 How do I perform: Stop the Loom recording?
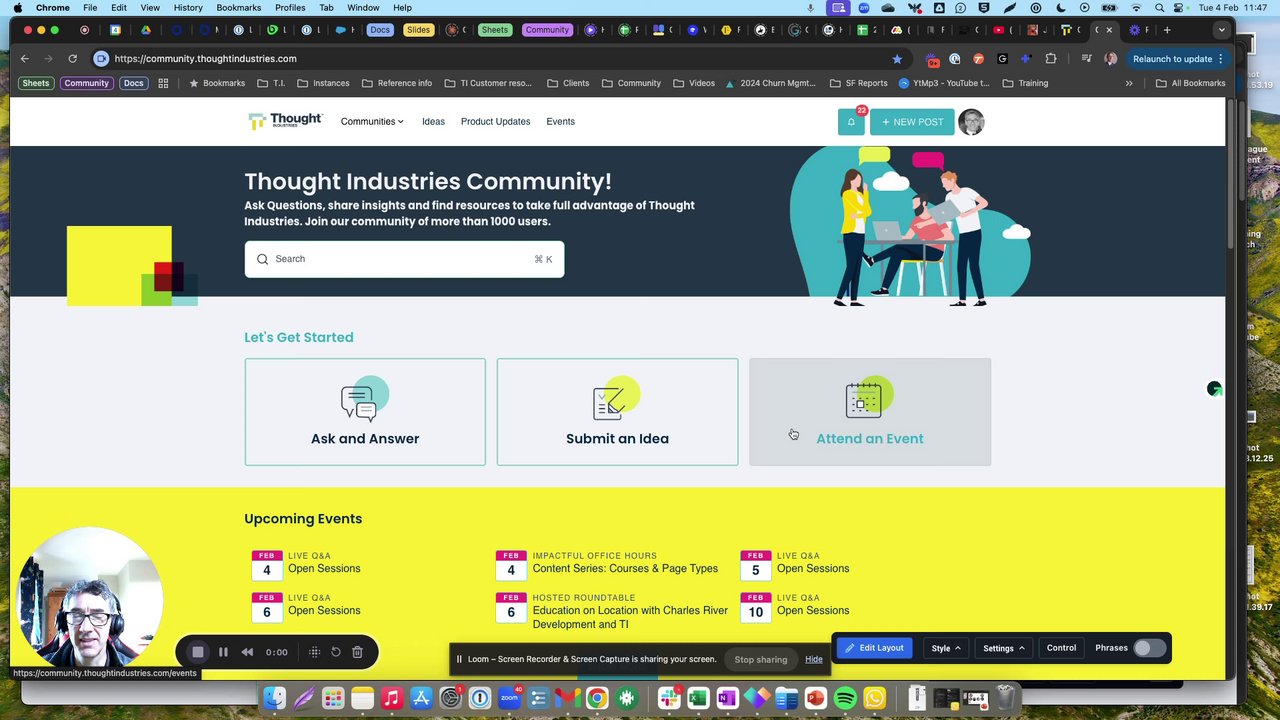[198, 652]
